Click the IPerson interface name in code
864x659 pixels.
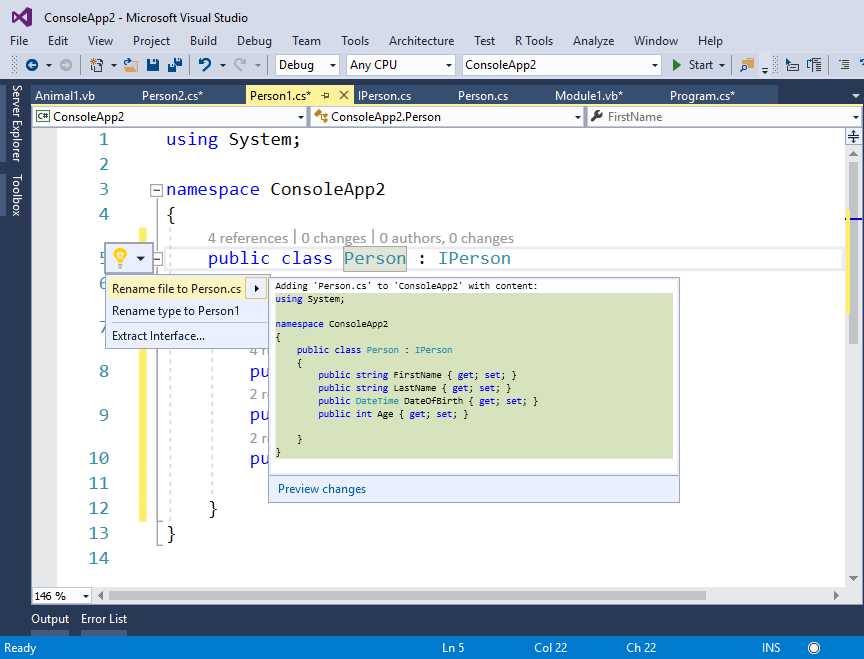[x=474, y=258]
